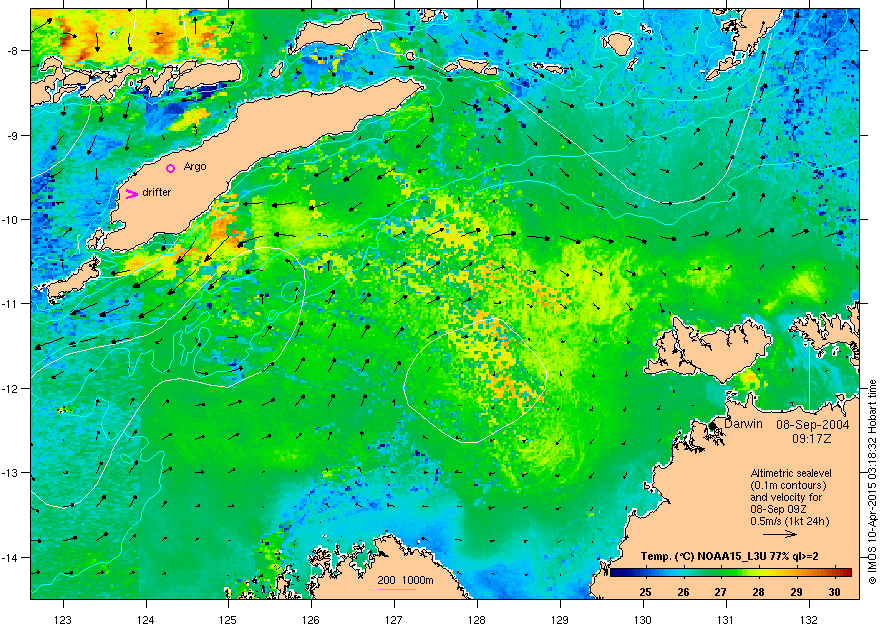The width and height of the screenshot is (880, 630).
Task: Click the '08-Sep 09Z' legend text
Action: (x=778, y=509)
